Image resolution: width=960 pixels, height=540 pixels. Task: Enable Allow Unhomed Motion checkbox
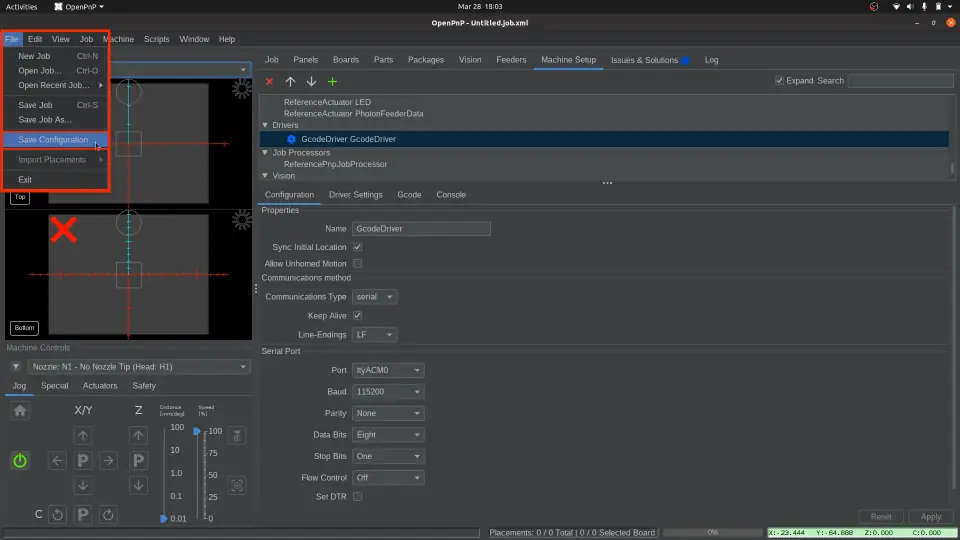tap(358, 264)
